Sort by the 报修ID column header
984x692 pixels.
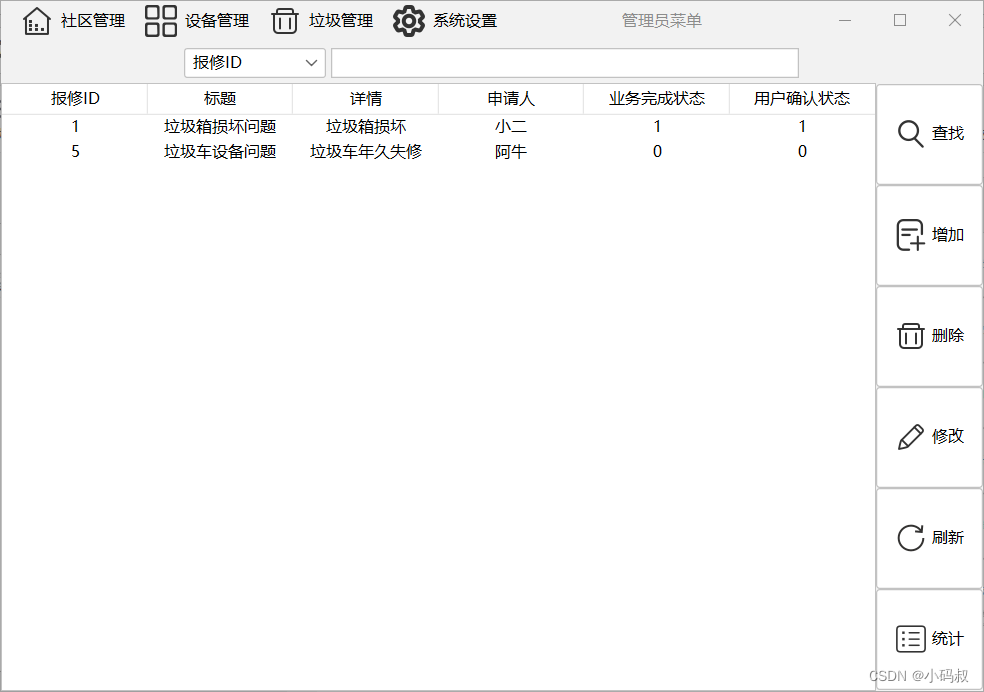click(75, 98)
